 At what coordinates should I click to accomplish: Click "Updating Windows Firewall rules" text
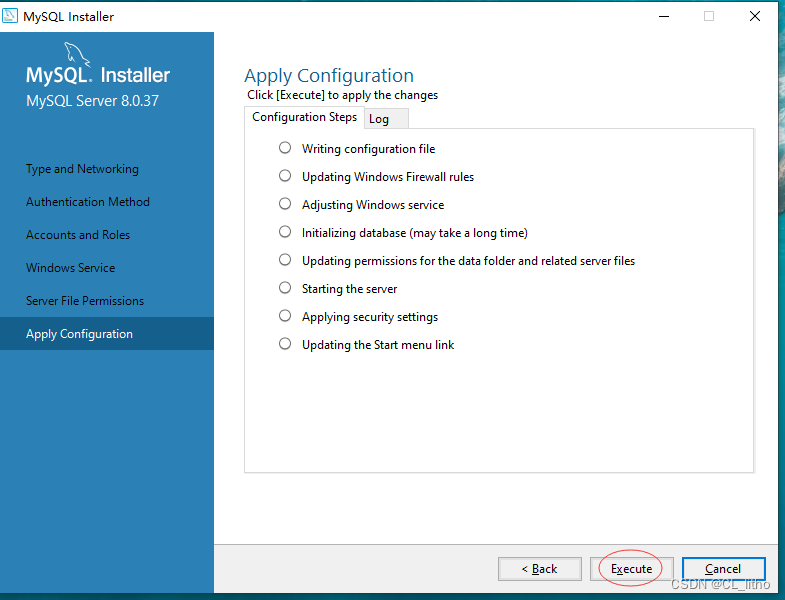(x=388, y=177)
